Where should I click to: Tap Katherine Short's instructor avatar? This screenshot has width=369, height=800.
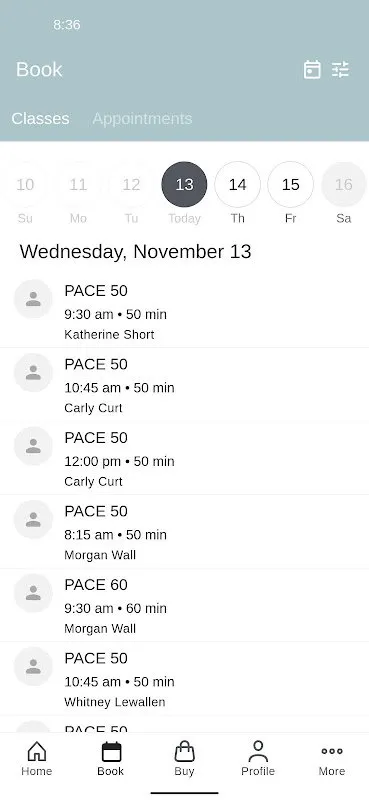tap(33, 299)
